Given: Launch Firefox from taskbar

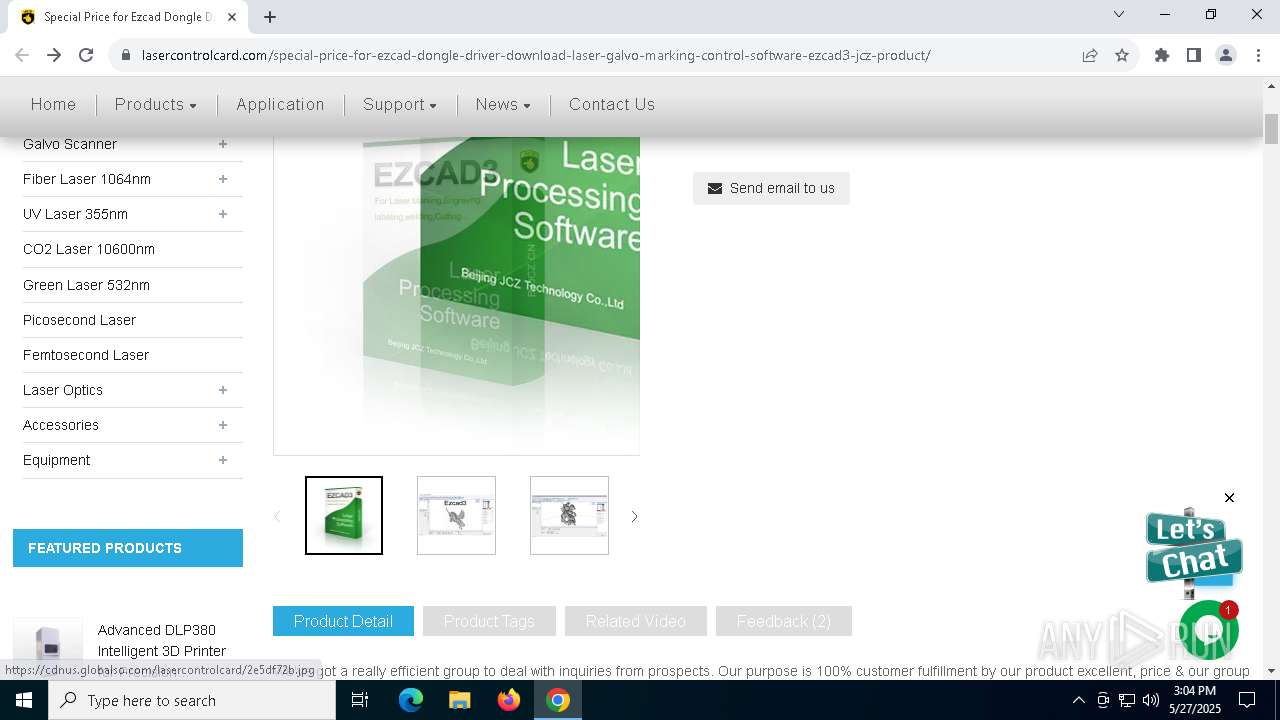Looking at the screenshot, I should coord(509,700).
